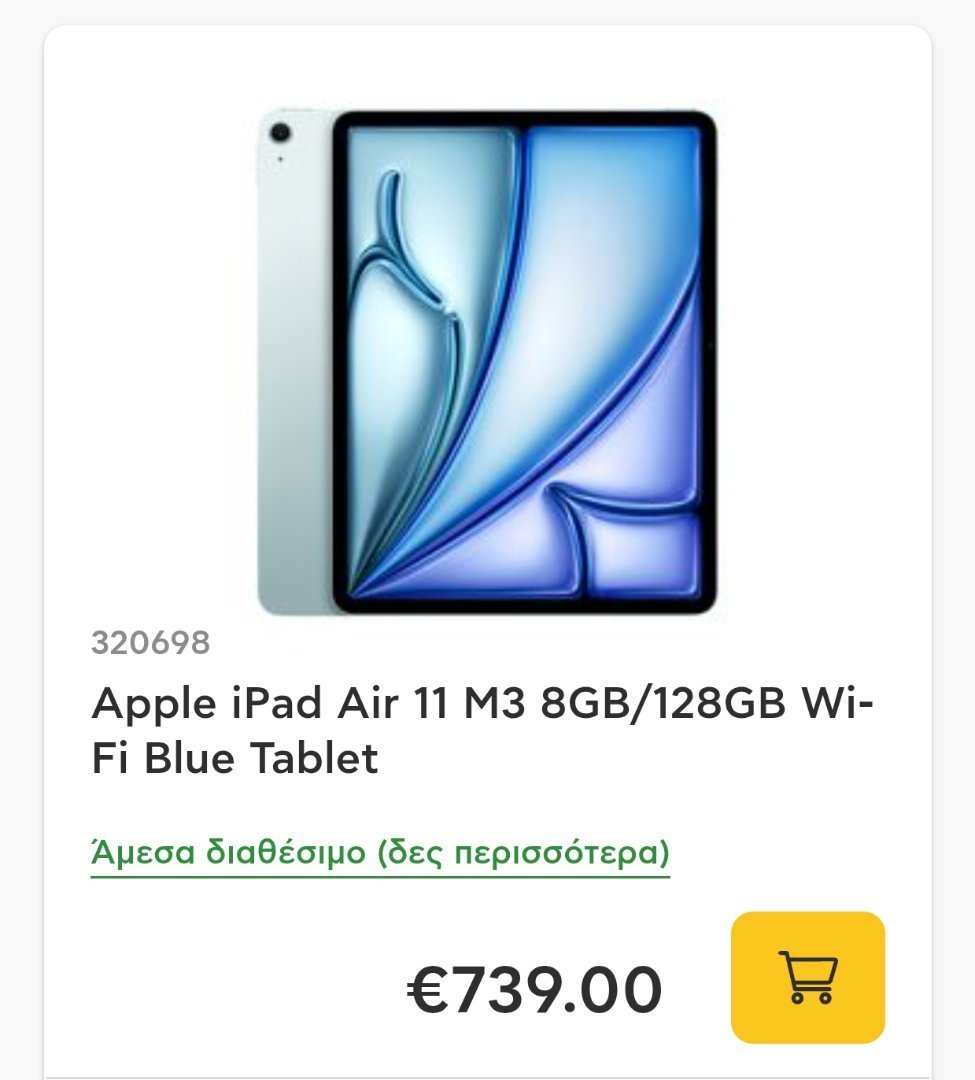Add the iPad Air to the cart
Image resolution: width=975 pixels, height=1080 pixels.
[x=808, y=977]
